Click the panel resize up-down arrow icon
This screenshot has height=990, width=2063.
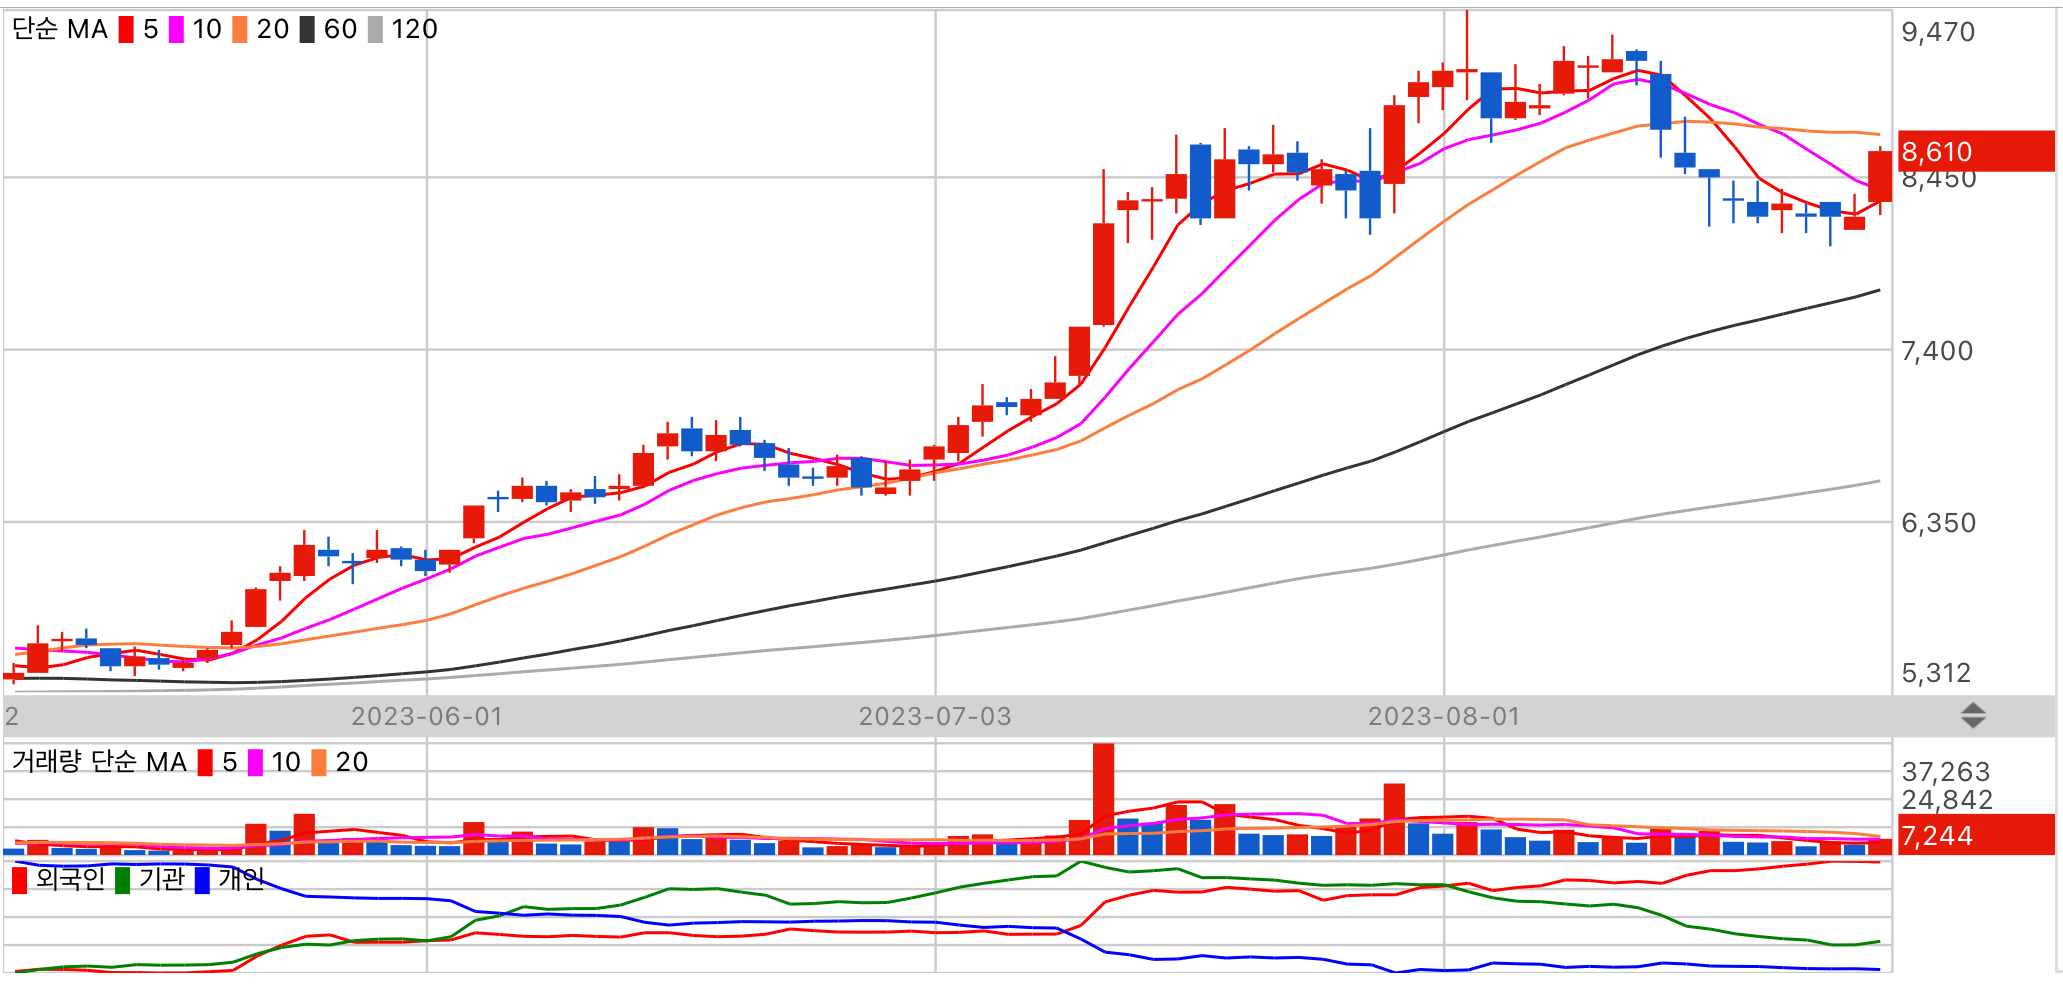pyautogui.click(x=1973, y=715)
